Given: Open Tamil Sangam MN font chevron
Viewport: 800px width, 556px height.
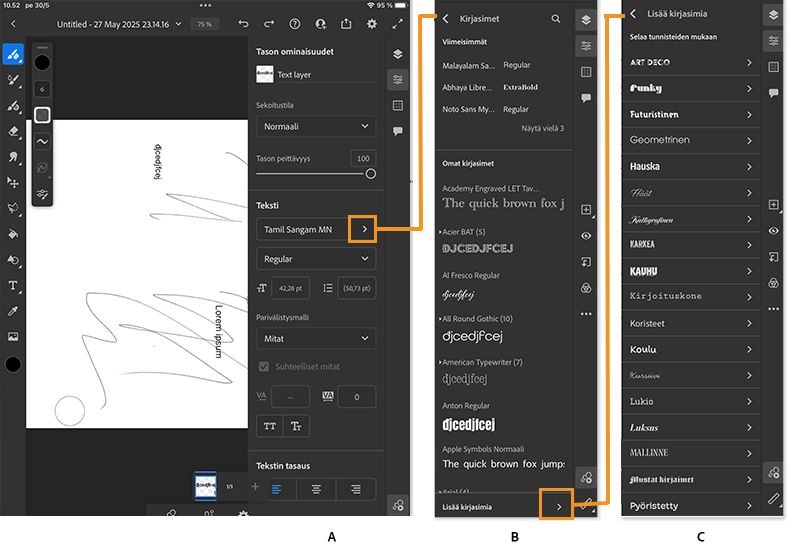Looking at the screenshot, I should coord(364,229).
